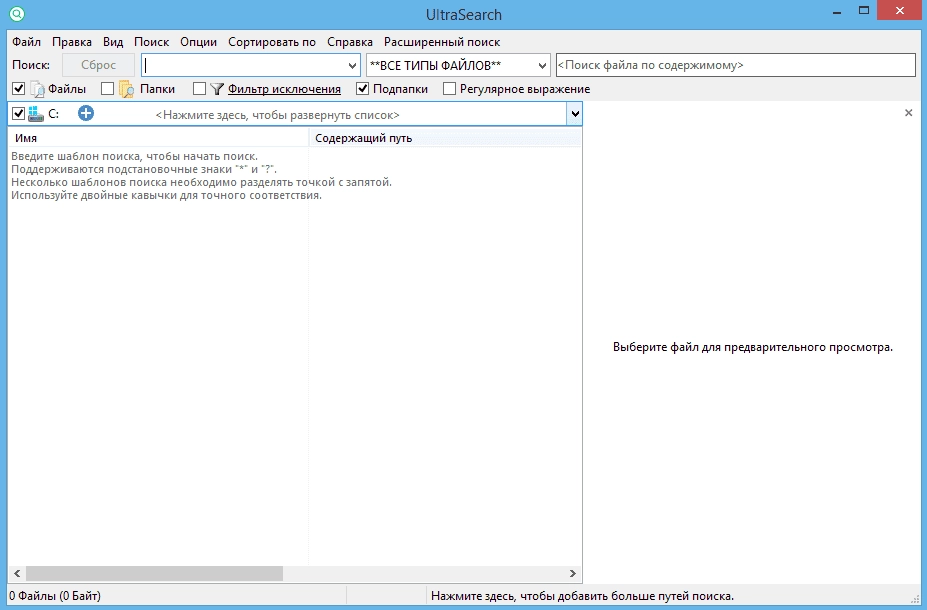Click the Folders magnifier icon

126,89
